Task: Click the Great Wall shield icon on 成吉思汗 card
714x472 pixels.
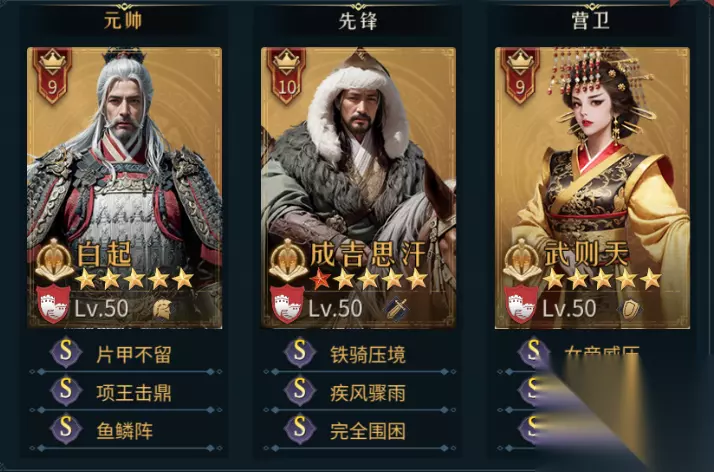Action: [x=288, y=304]
